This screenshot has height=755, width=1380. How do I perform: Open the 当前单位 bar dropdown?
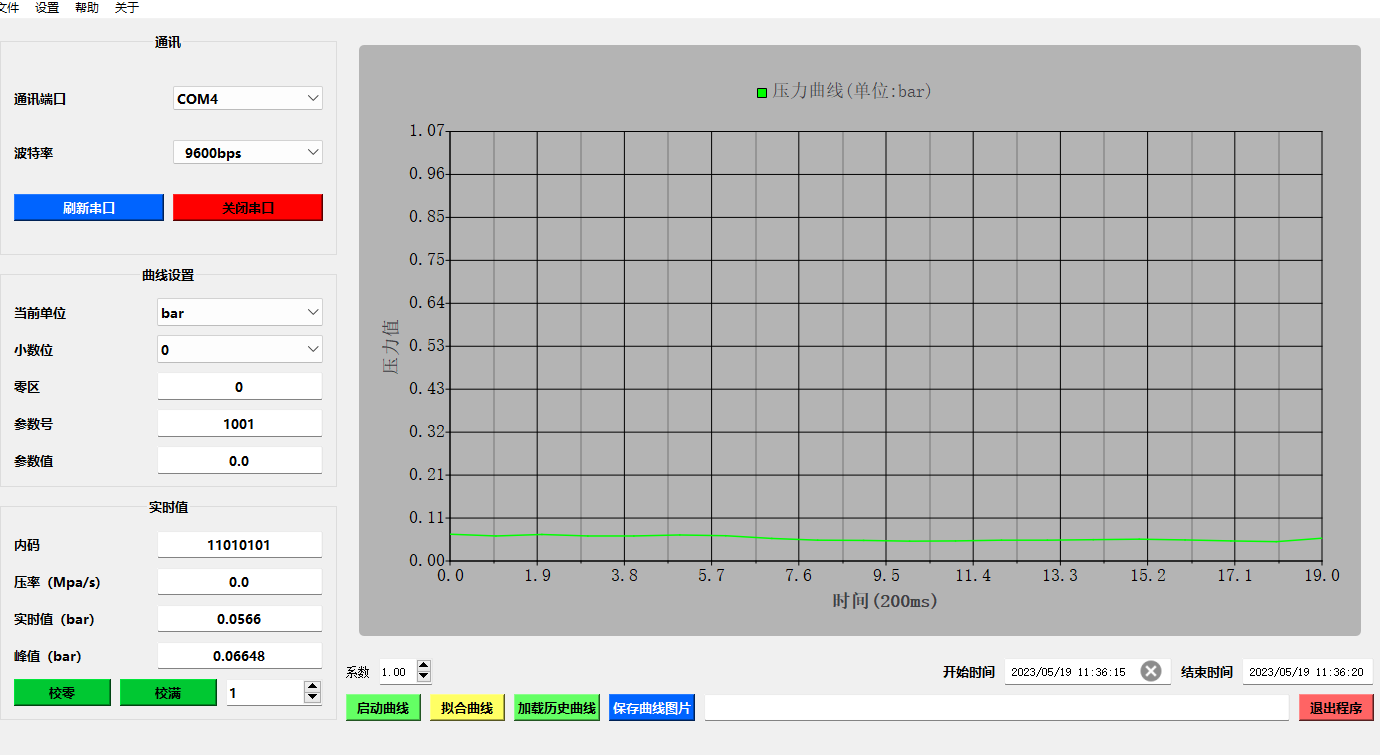(240, 312)
